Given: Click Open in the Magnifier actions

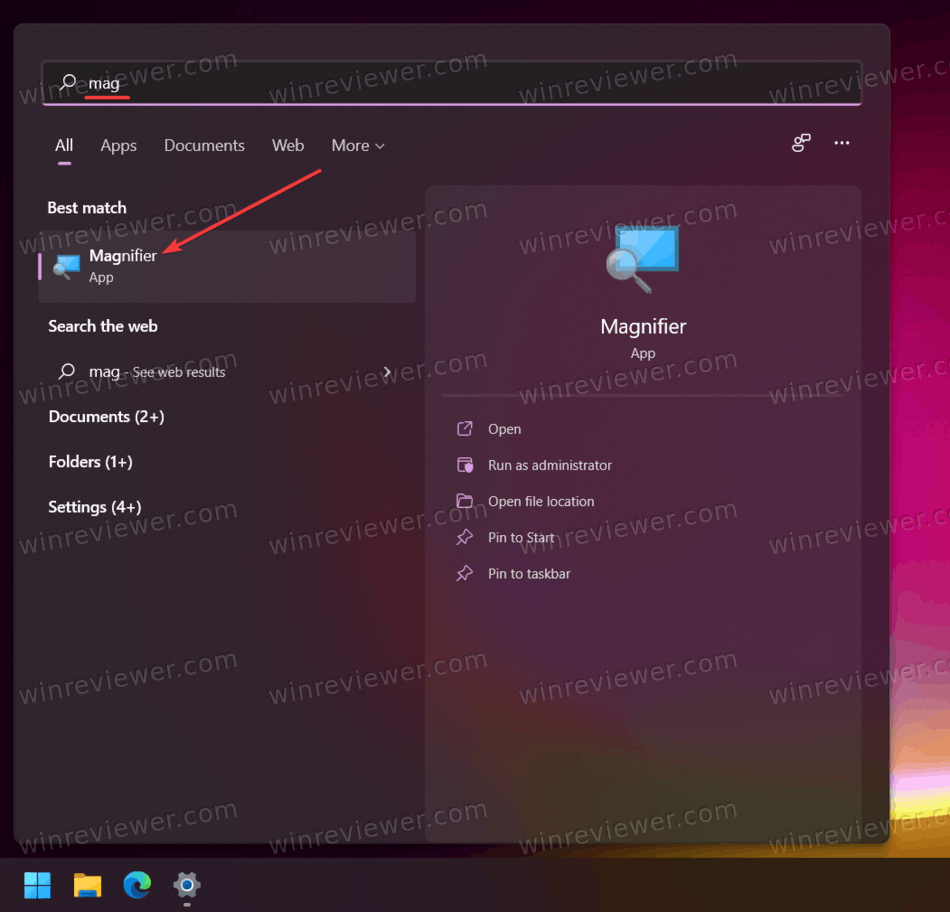Looking at the screenshot, I should [504, 429].
